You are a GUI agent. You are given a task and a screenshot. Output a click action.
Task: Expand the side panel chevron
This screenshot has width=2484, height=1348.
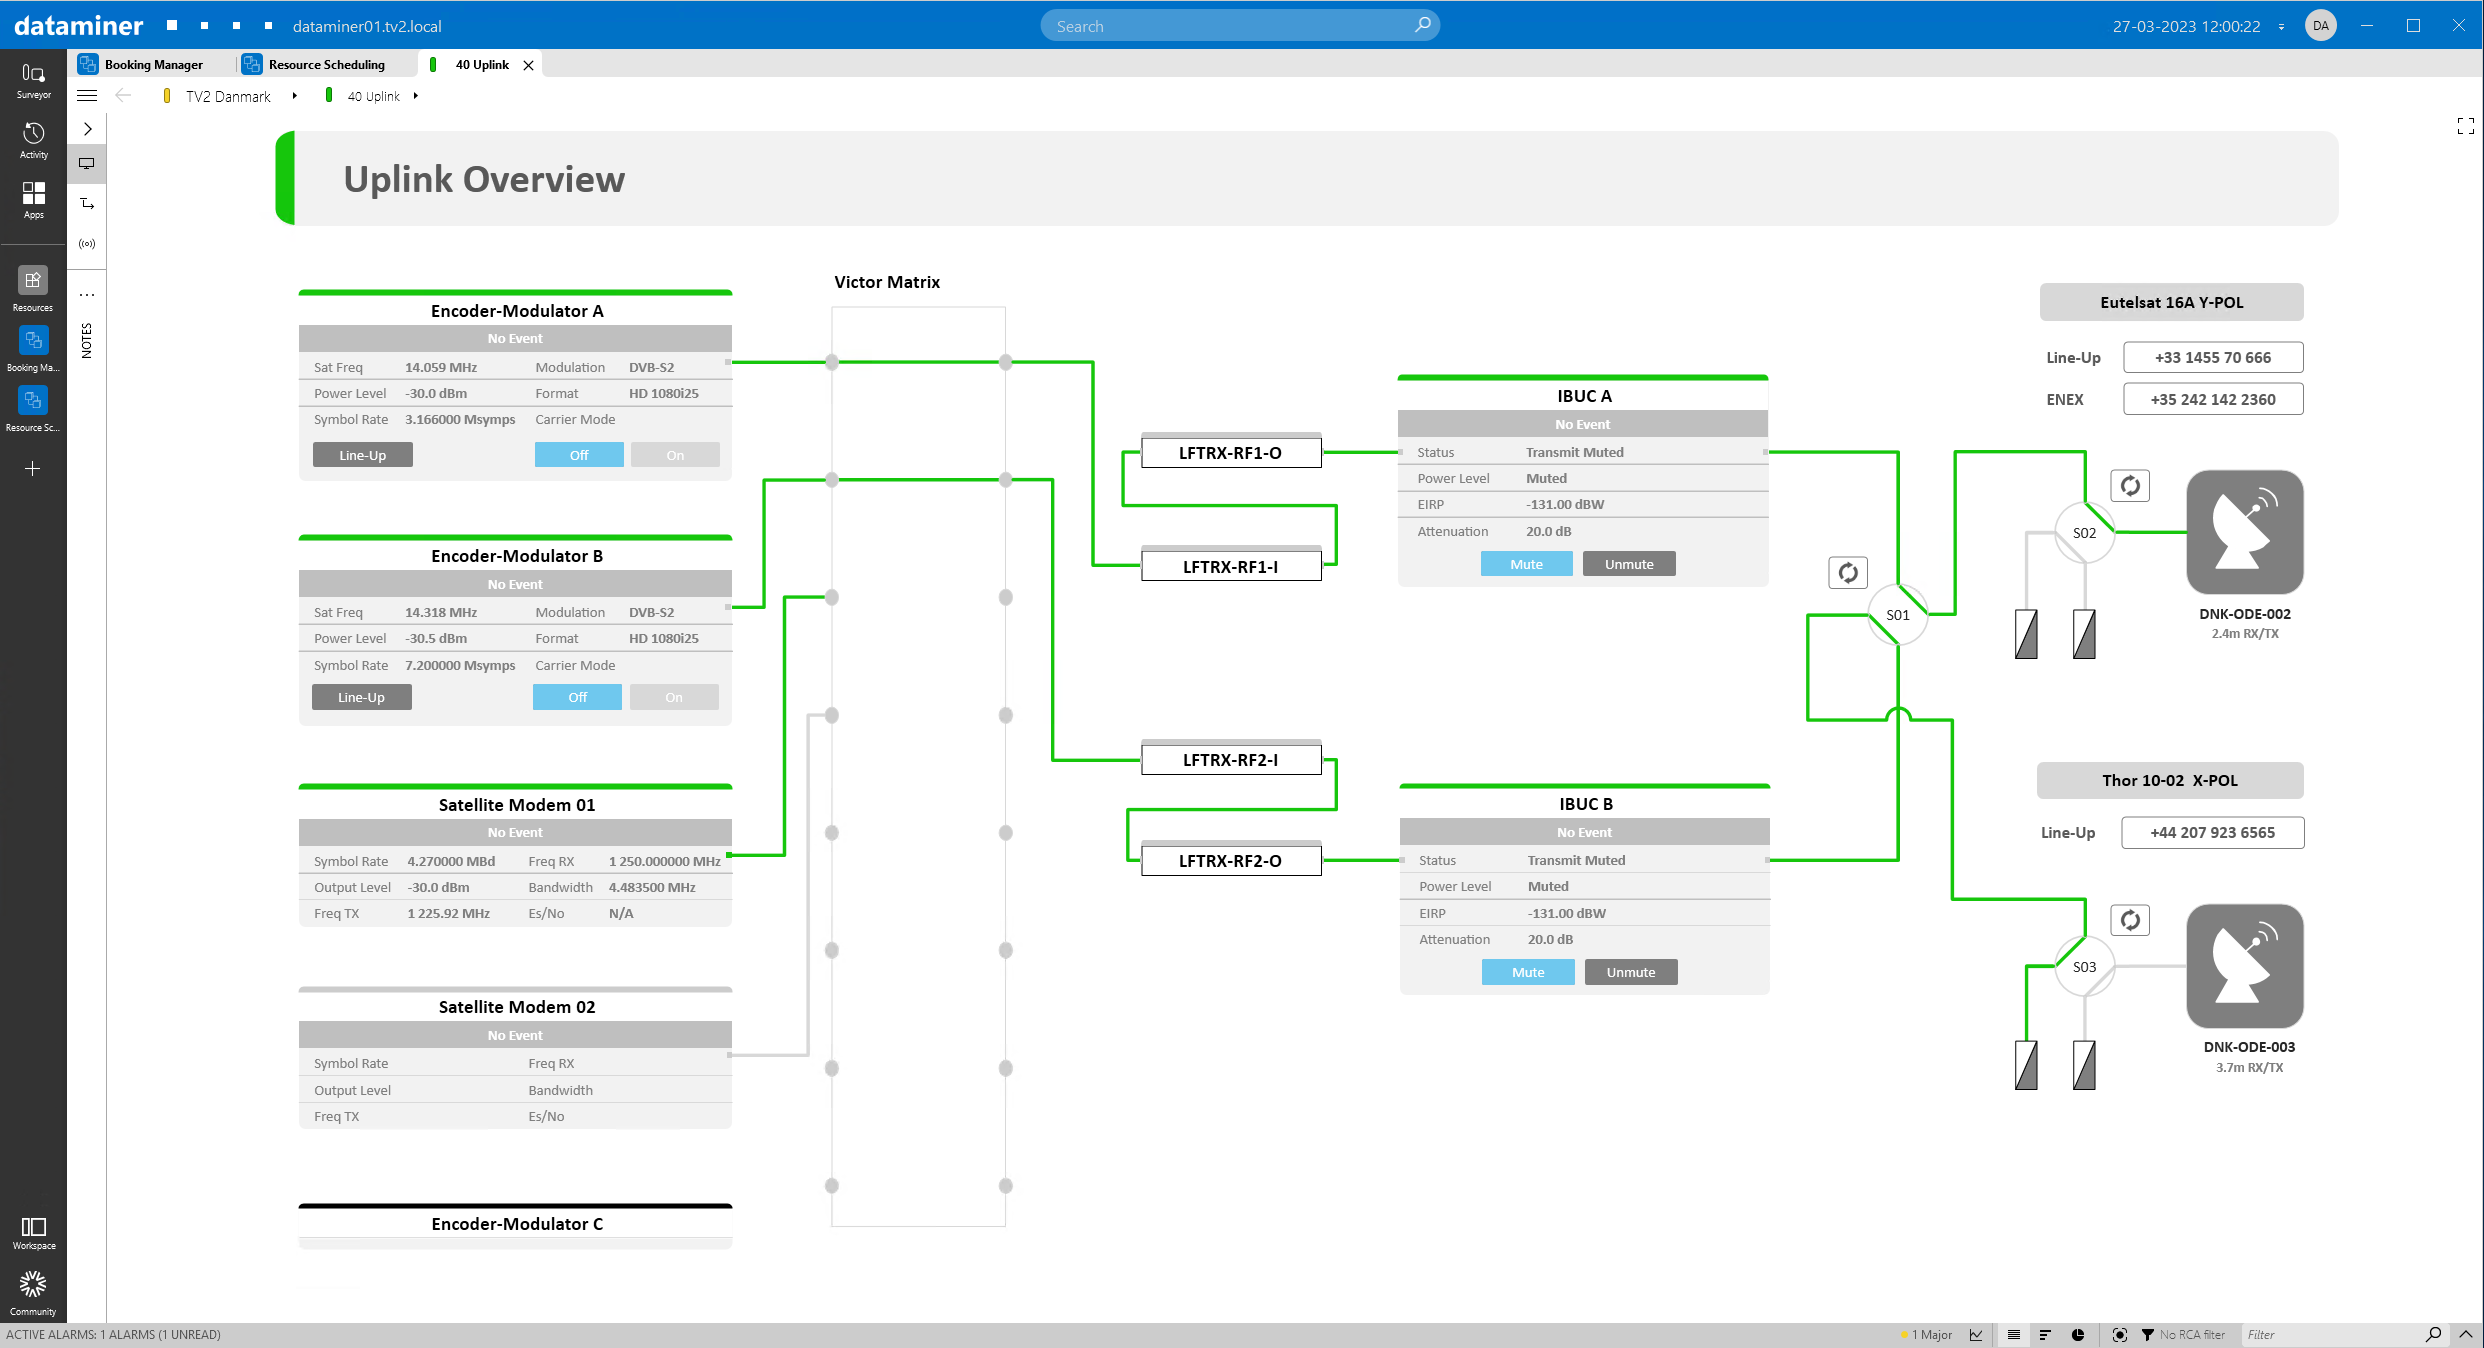click(87, 129)
